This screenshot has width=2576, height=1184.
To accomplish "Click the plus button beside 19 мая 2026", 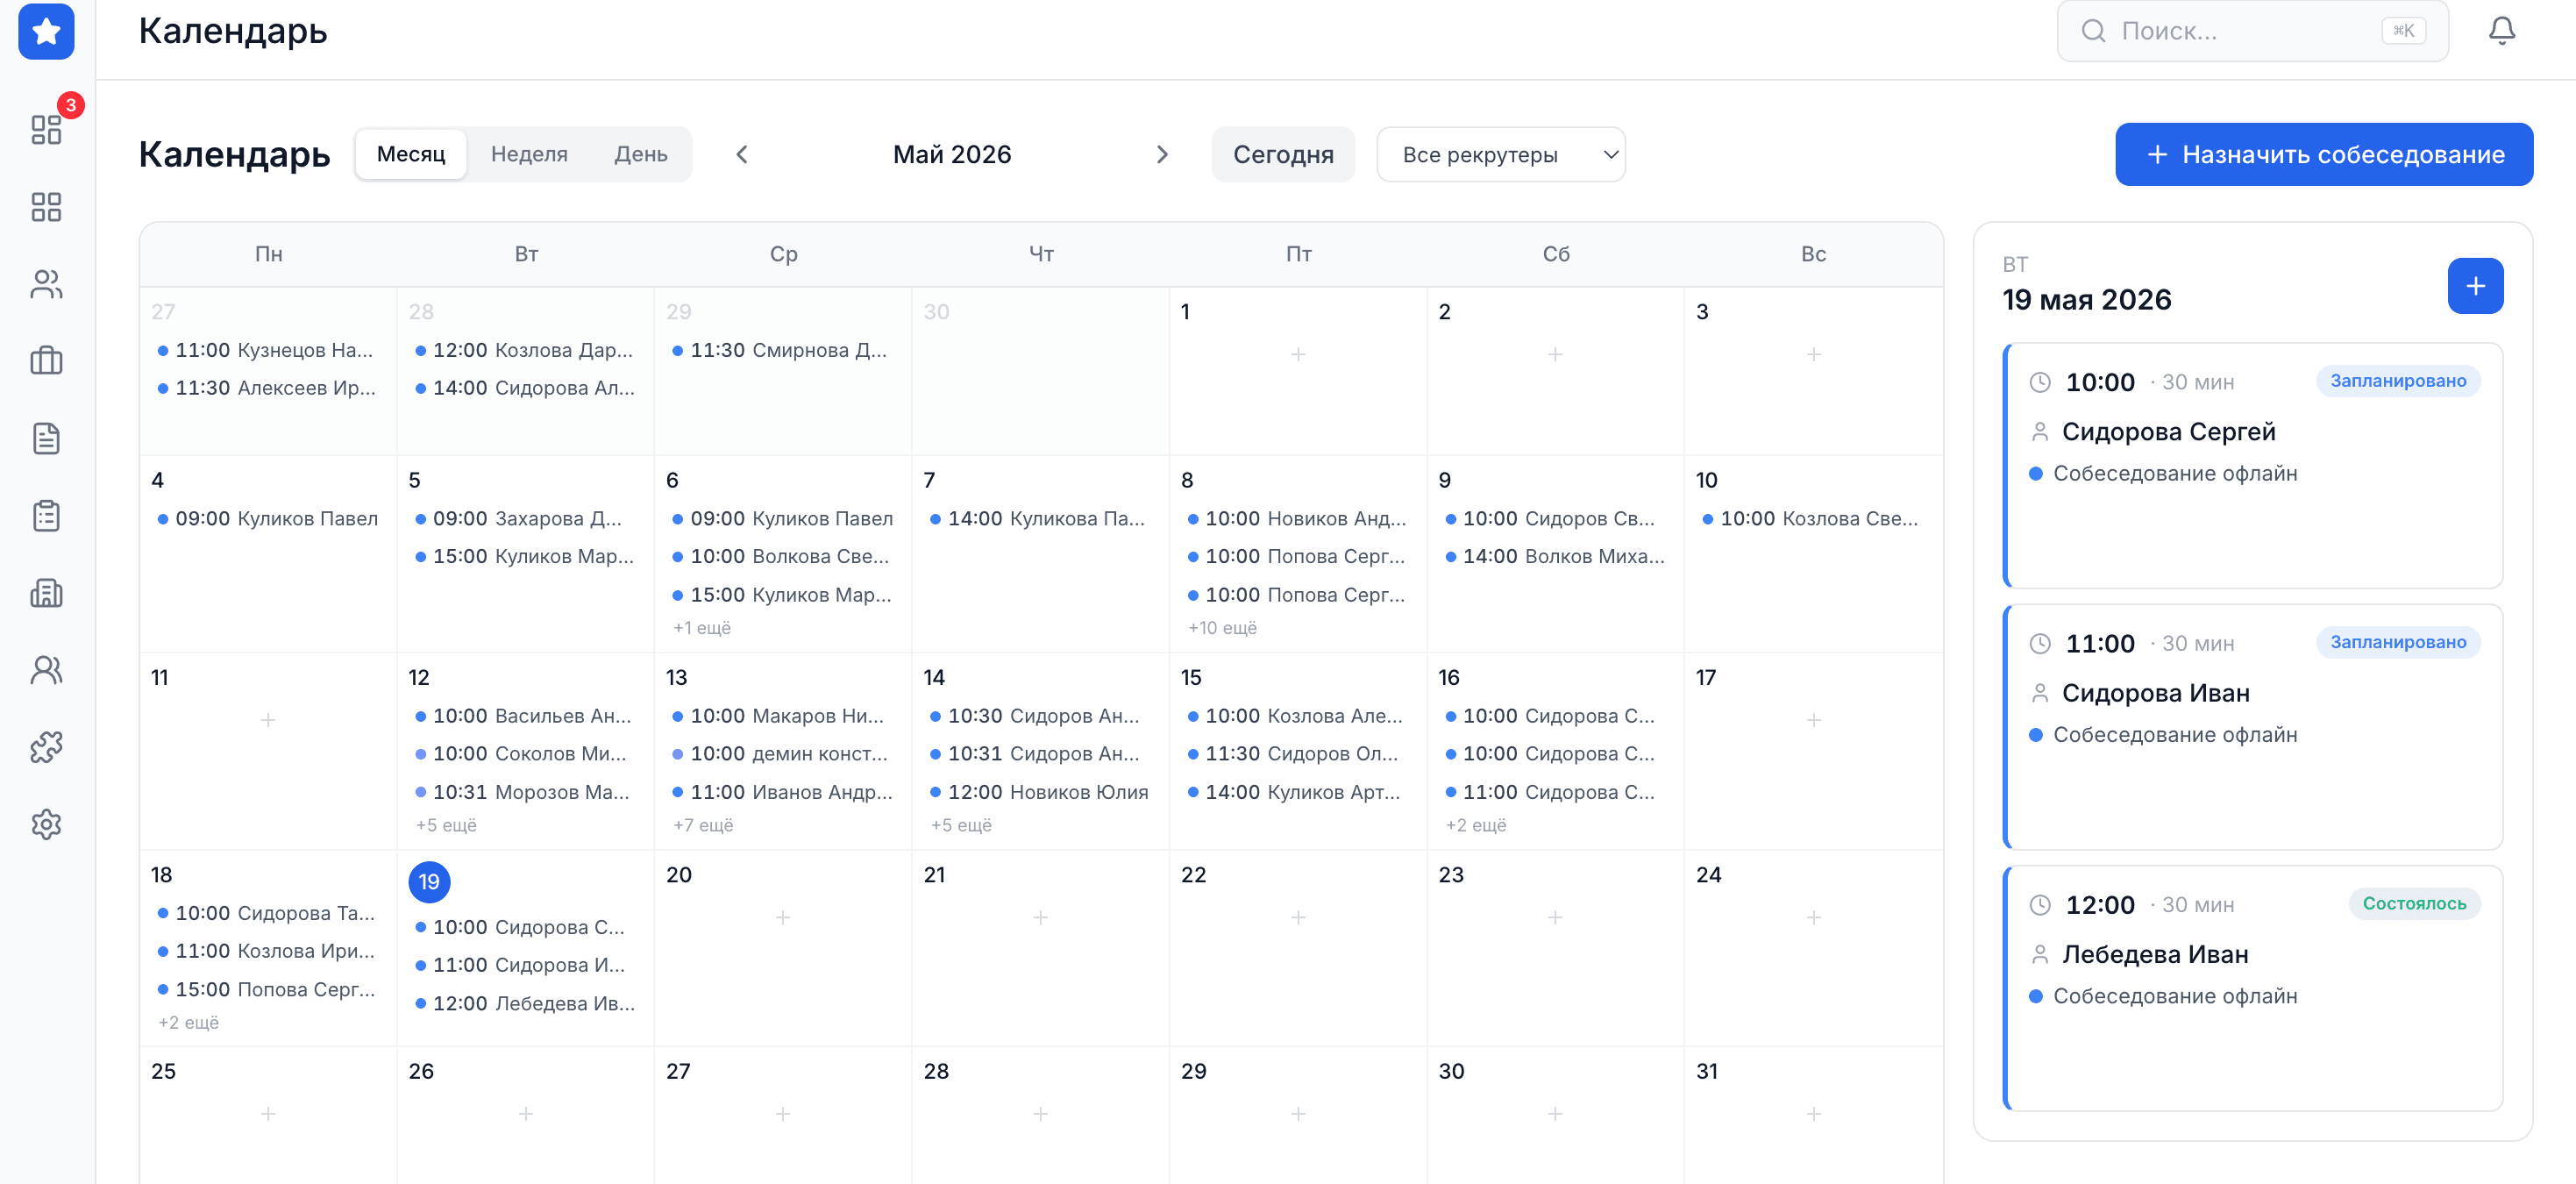I will 2475,286.
